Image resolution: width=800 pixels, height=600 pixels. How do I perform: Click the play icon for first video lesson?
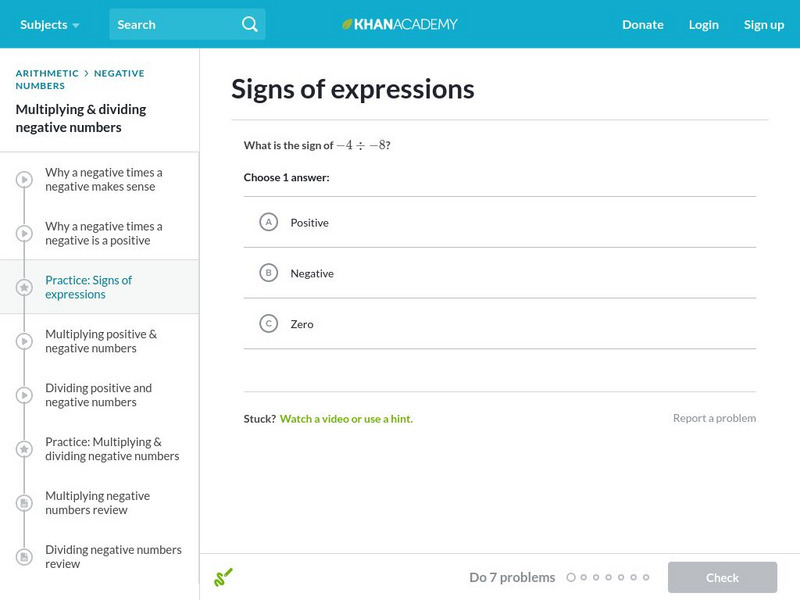pos(25,180)
